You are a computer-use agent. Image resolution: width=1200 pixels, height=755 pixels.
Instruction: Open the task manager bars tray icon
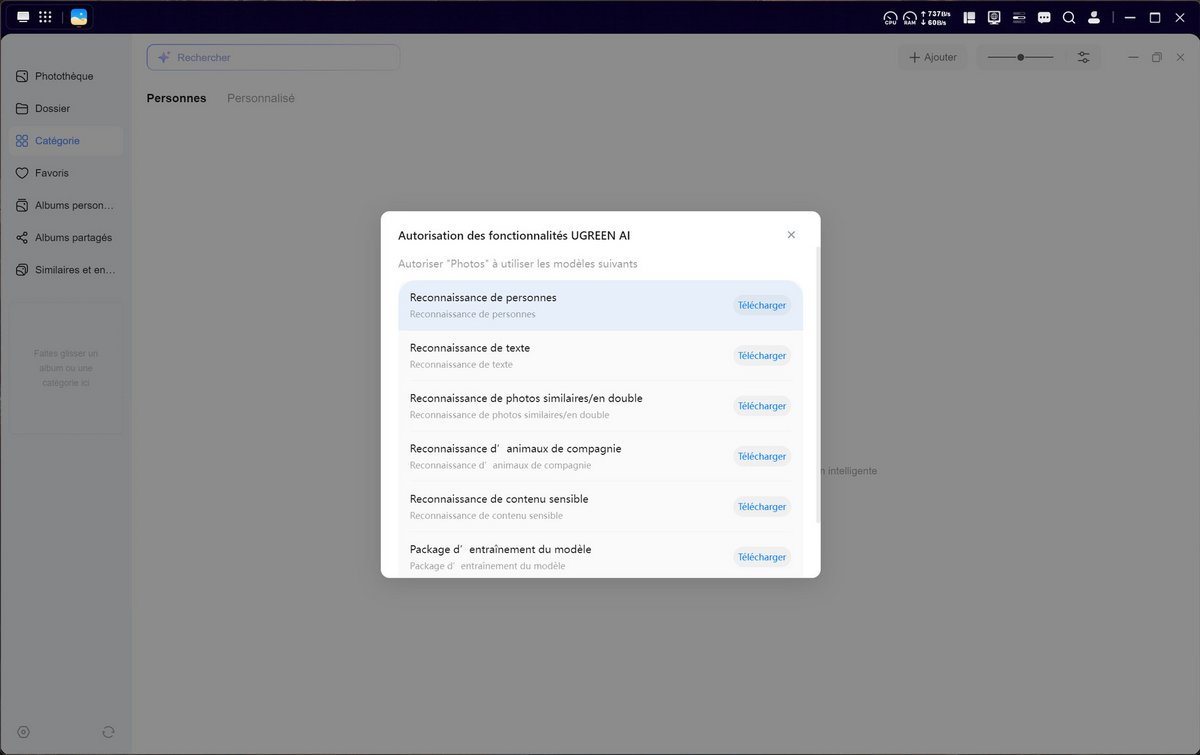1019,17
